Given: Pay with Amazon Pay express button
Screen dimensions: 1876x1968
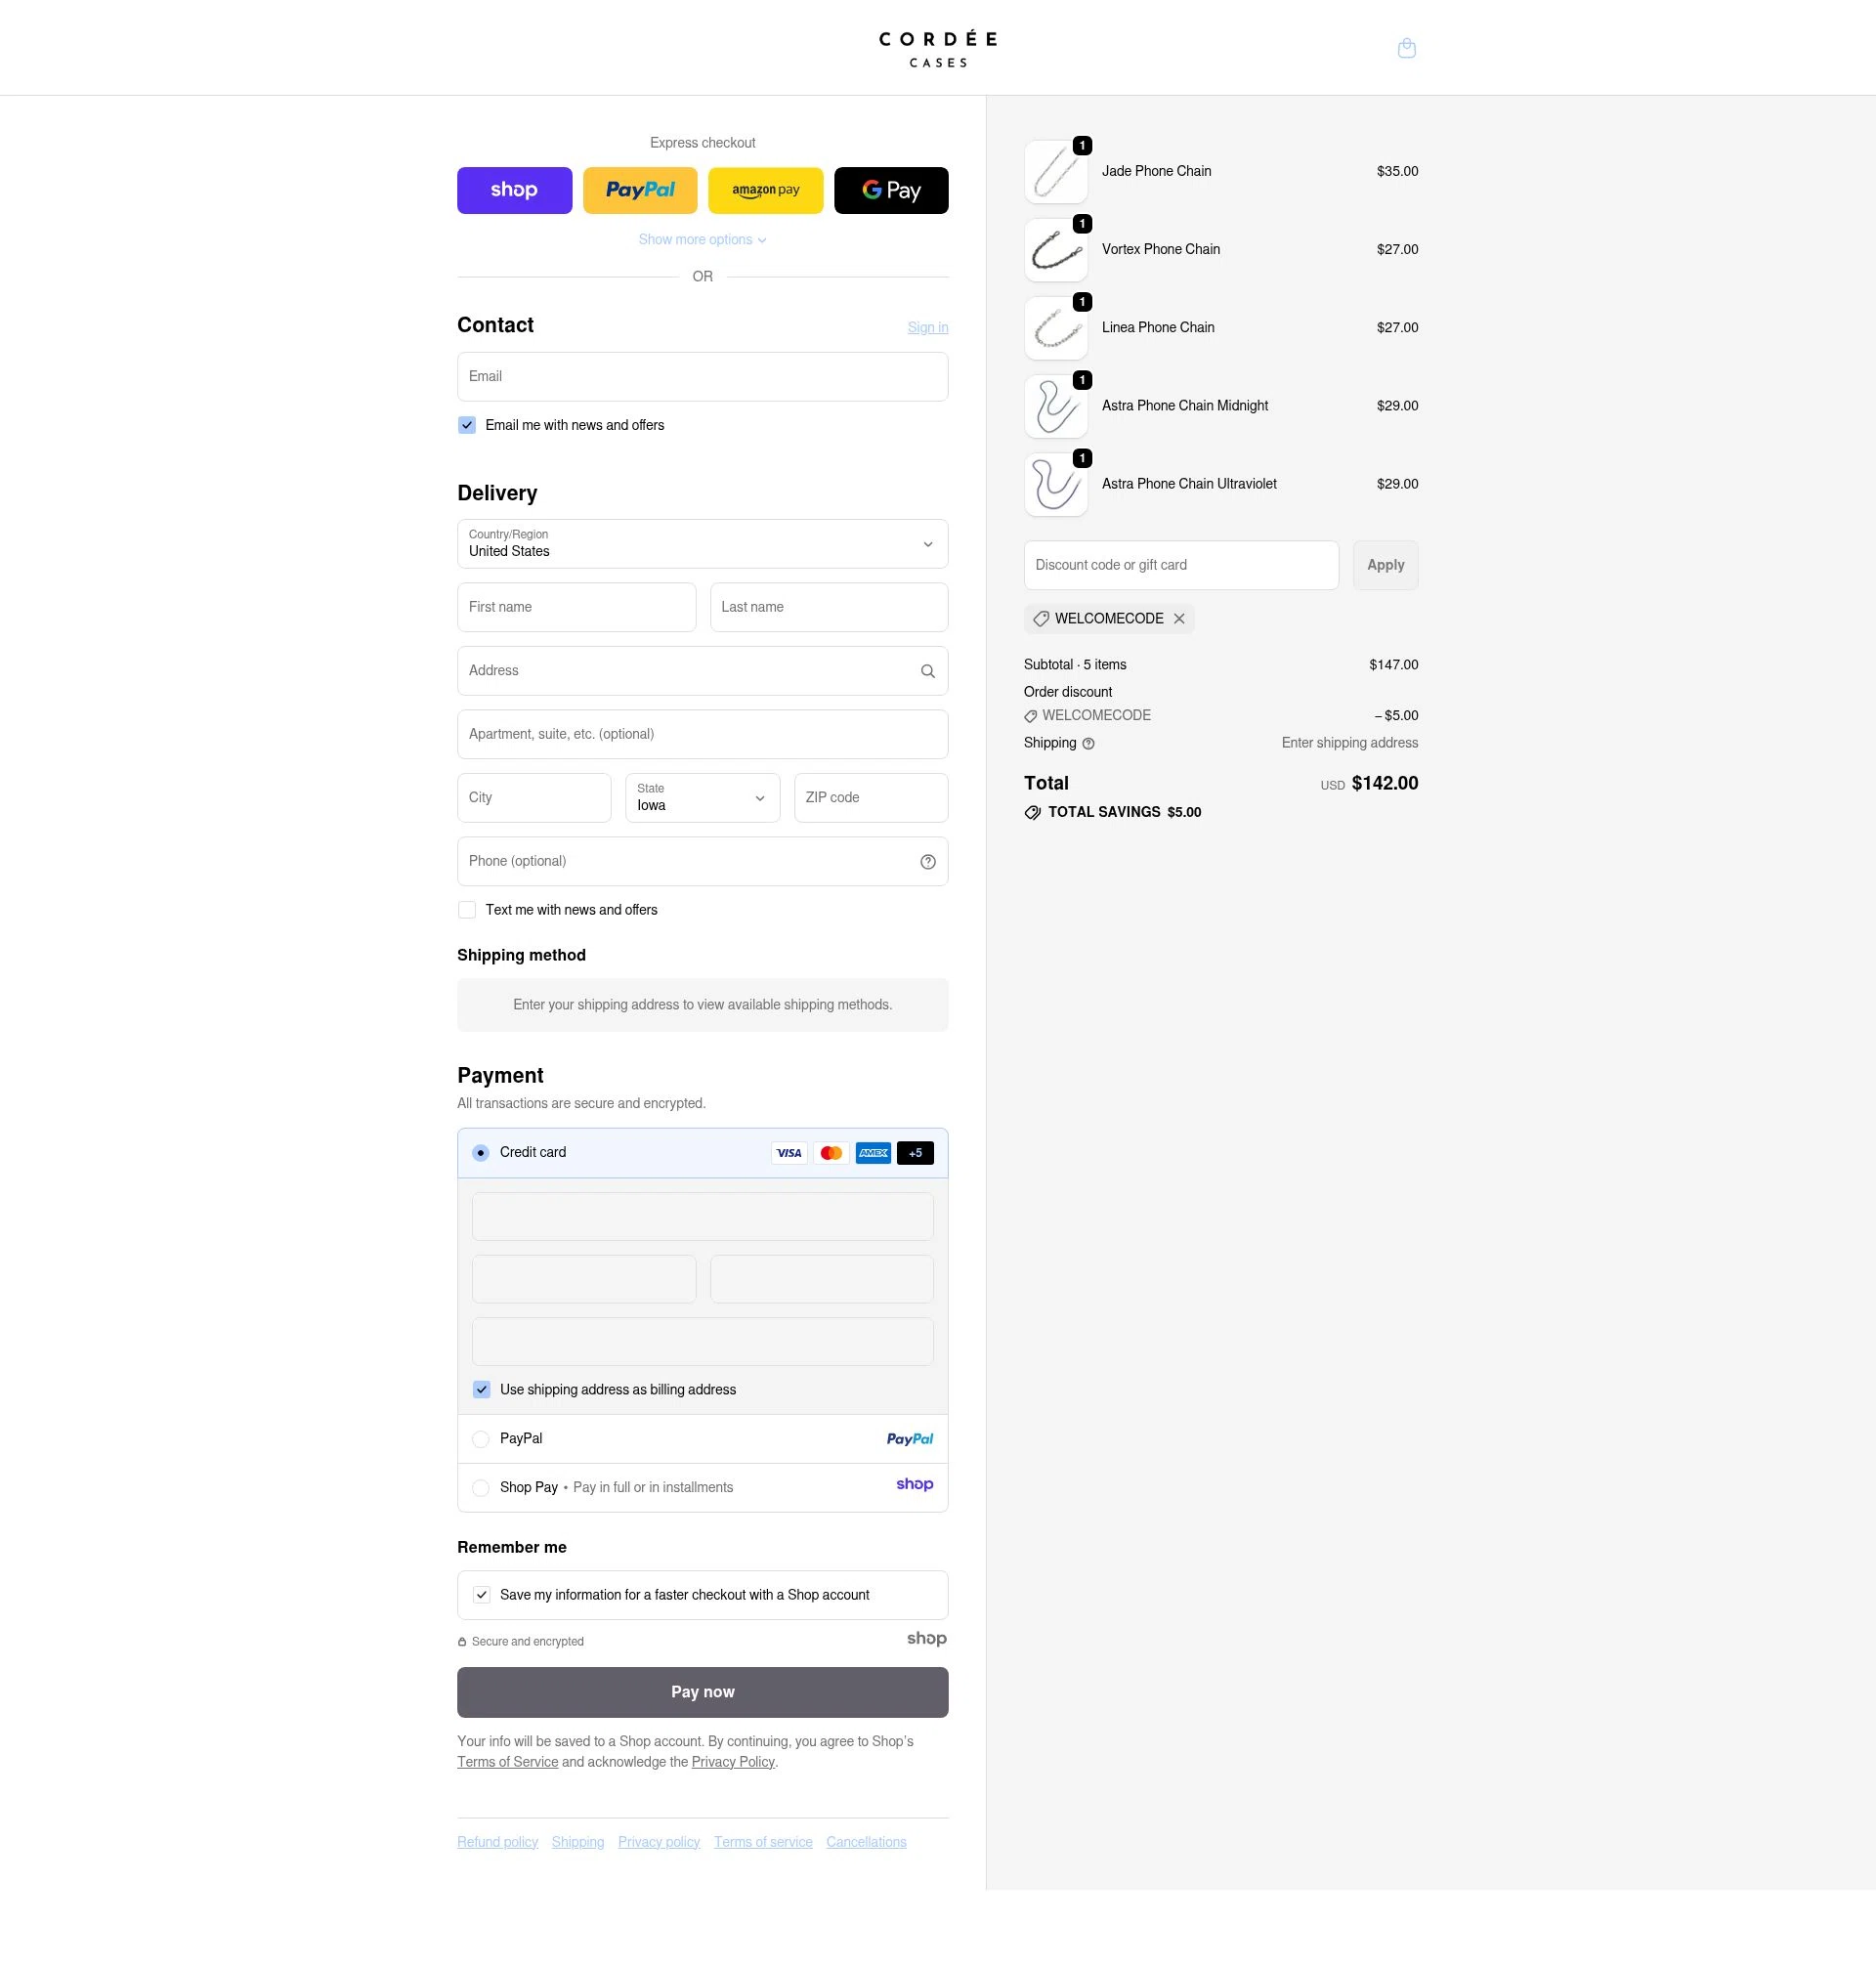Looking at the screenshot, I should (765, 190).
